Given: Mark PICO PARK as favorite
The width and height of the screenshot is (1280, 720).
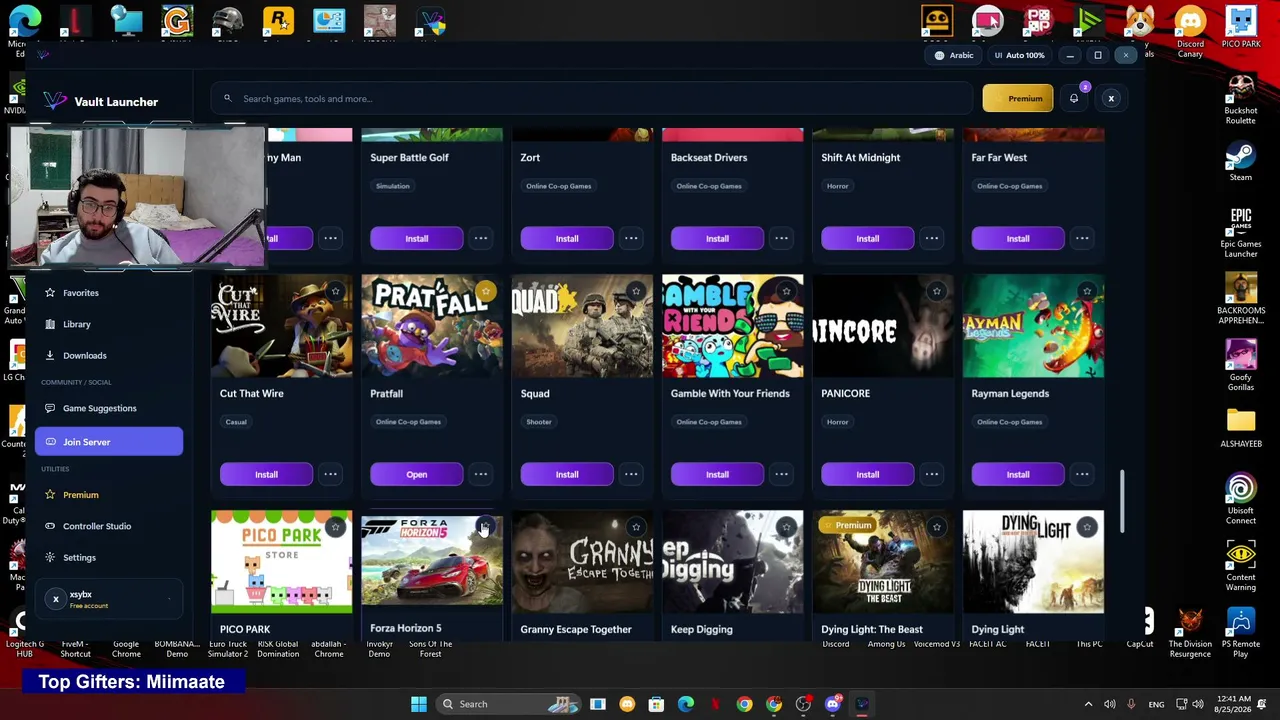Looking at the screenshot, I should [335, 527].
